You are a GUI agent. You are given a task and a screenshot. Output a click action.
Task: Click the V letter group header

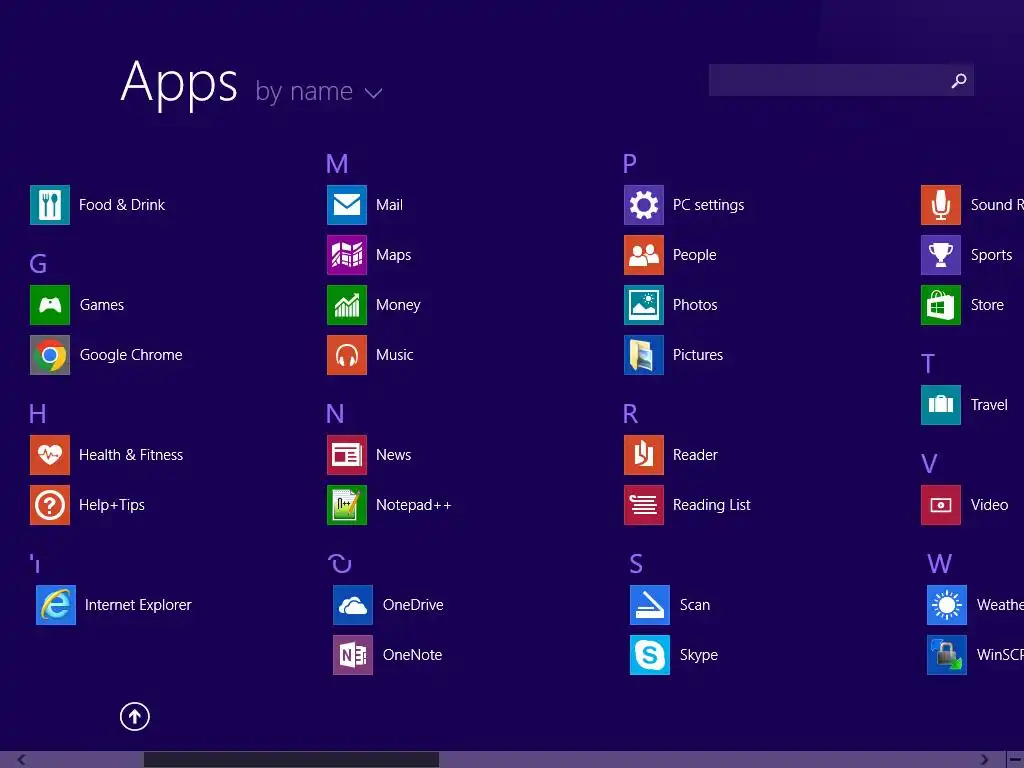[929, 464]
